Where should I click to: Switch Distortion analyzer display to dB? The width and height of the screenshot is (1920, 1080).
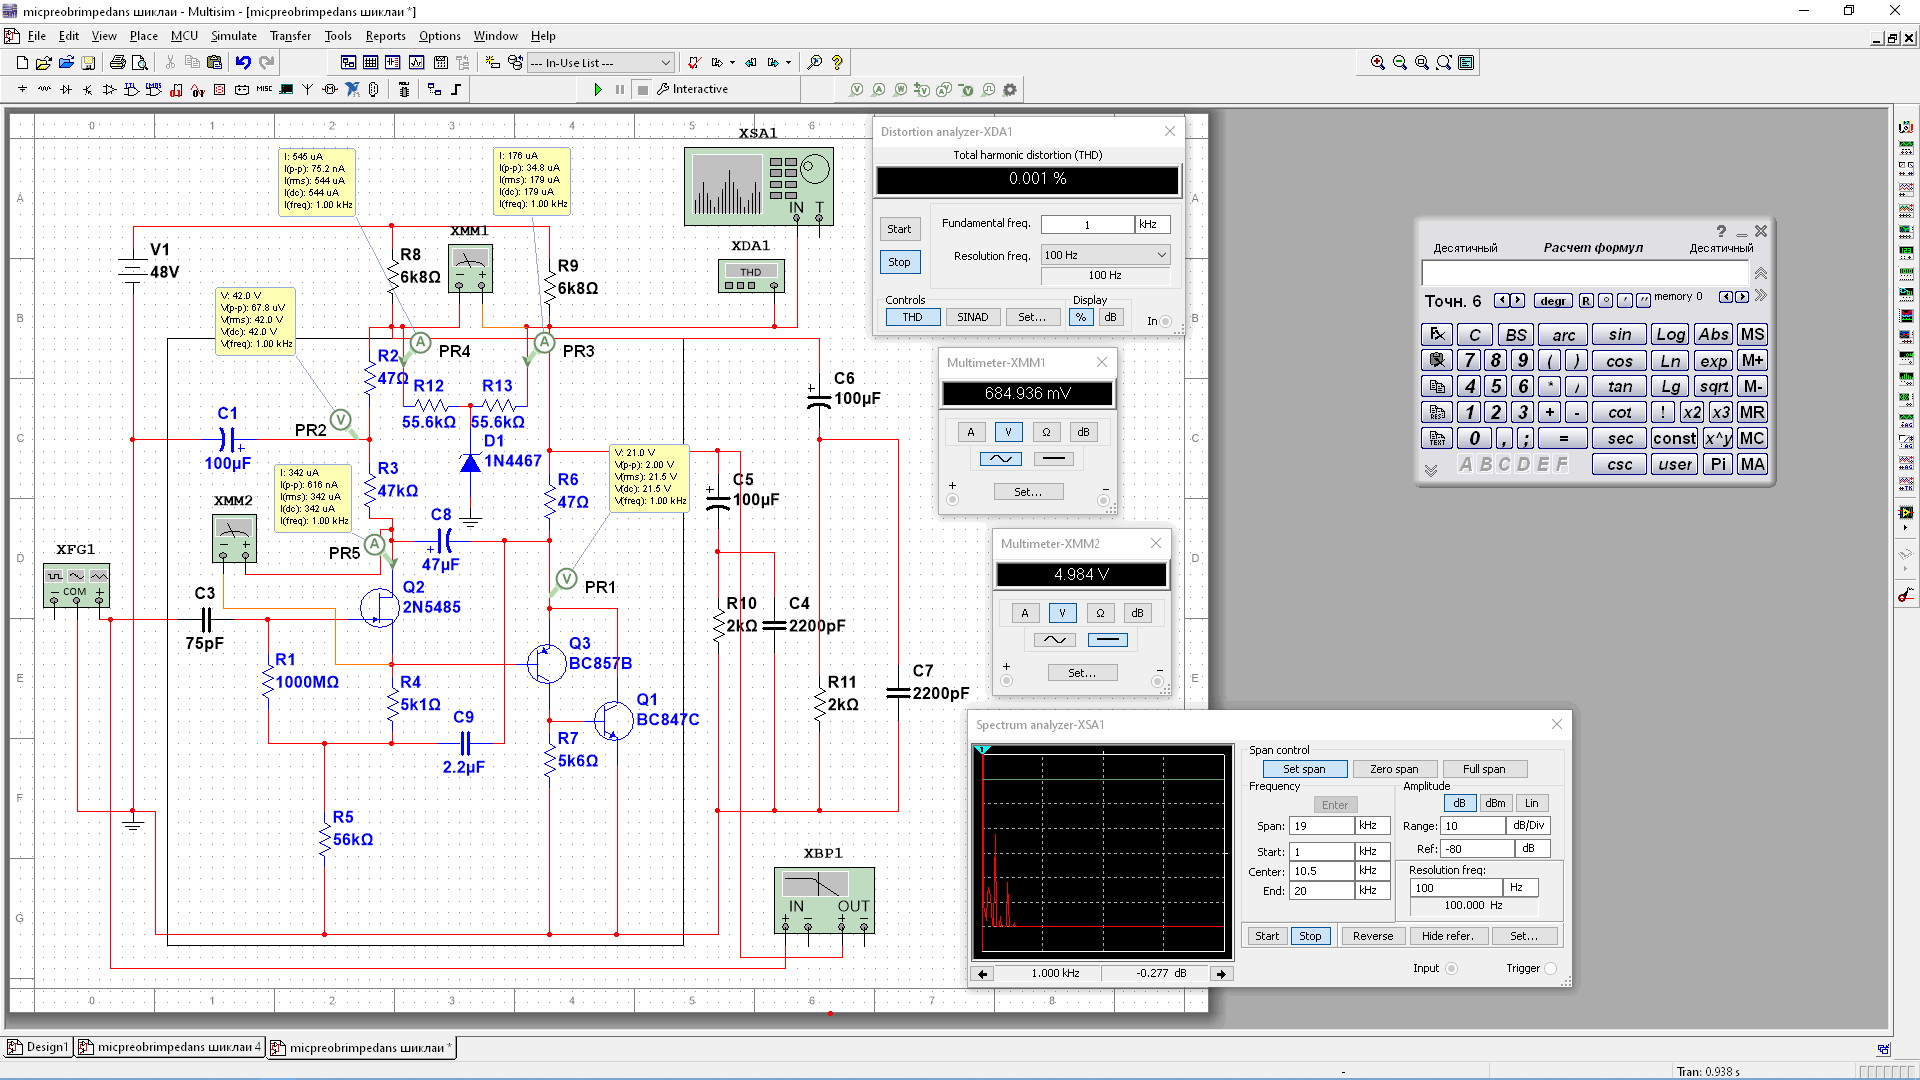[1110, 318]
